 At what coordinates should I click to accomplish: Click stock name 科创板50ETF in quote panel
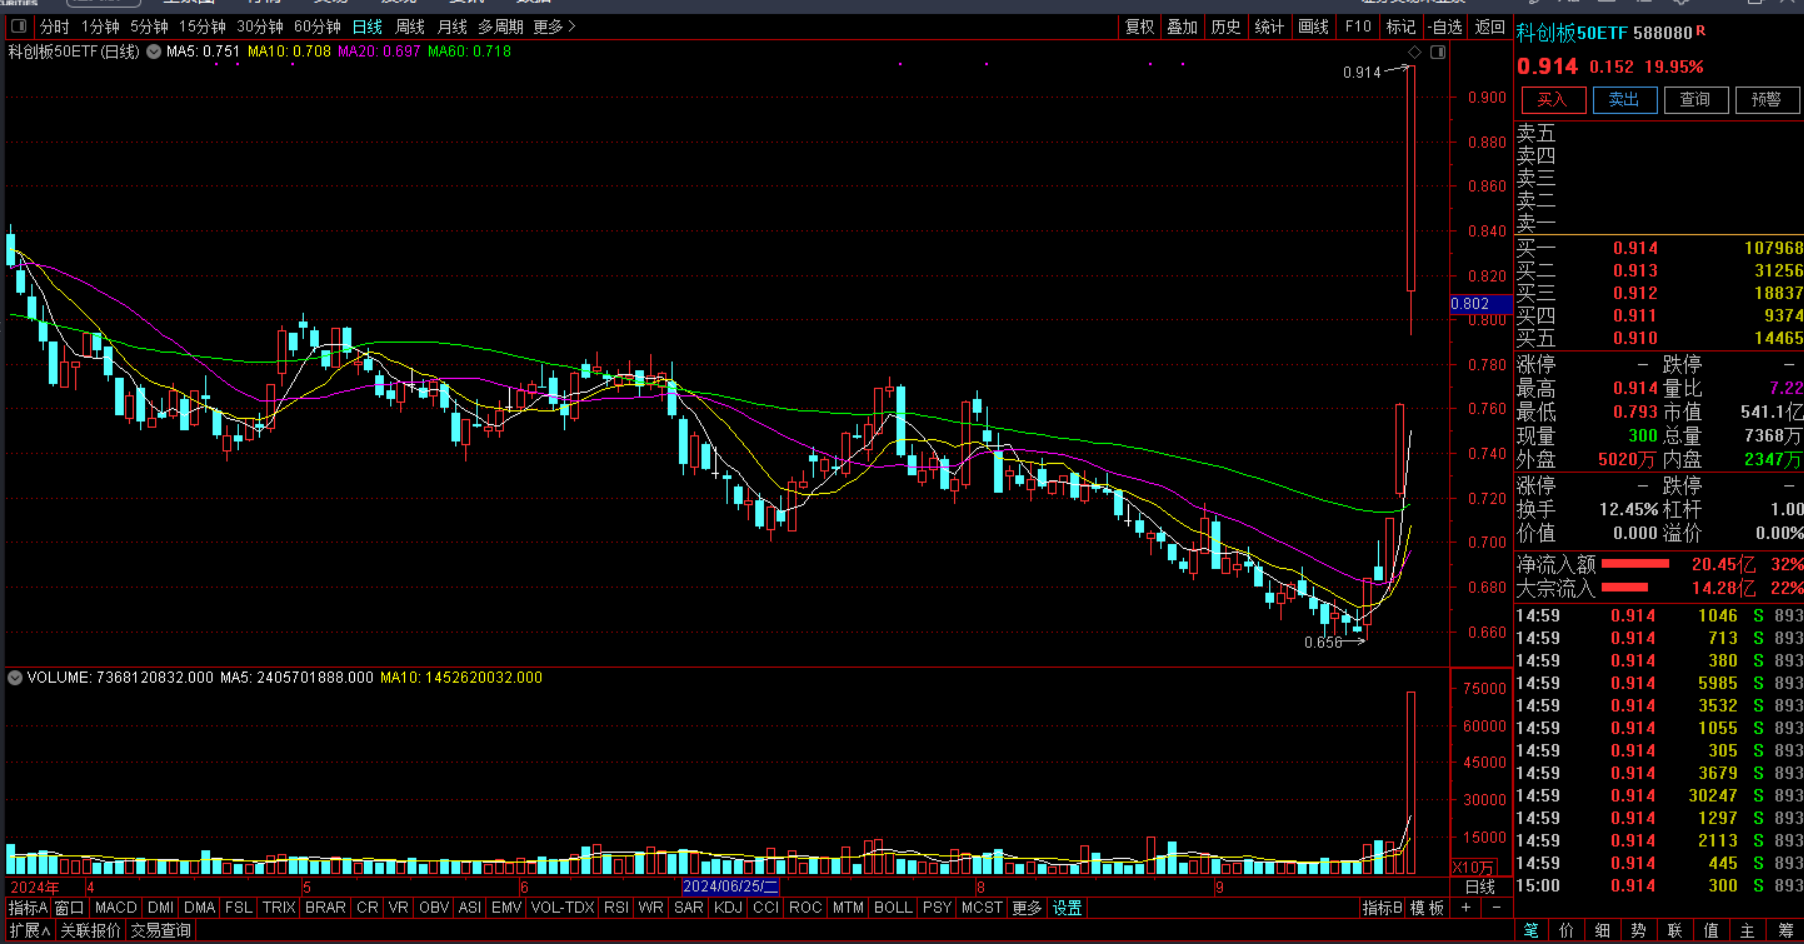[x=1572, y=33]
